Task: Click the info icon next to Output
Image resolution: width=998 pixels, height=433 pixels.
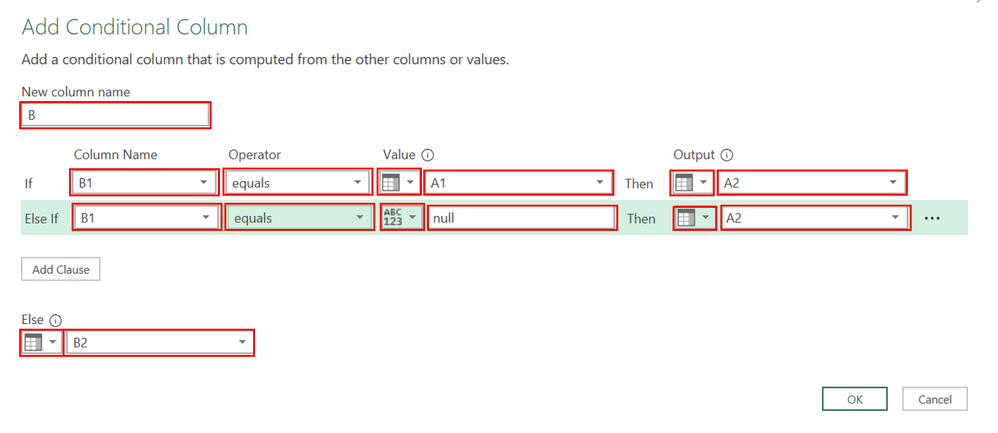Action: [x=726, y=155]
